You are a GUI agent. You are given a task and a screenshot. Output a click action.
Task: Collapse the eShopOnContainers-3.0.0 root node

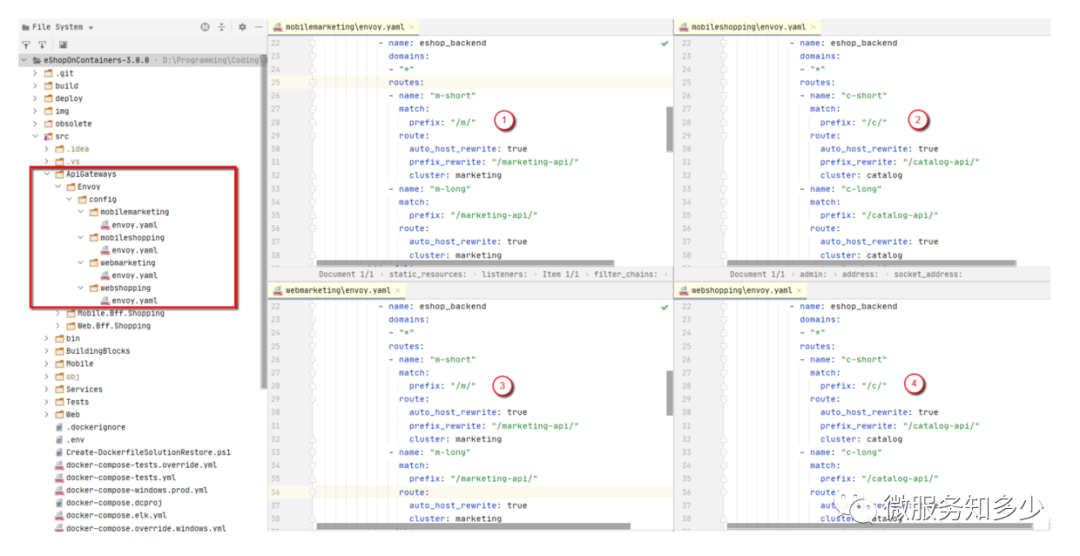pos(25,60)
